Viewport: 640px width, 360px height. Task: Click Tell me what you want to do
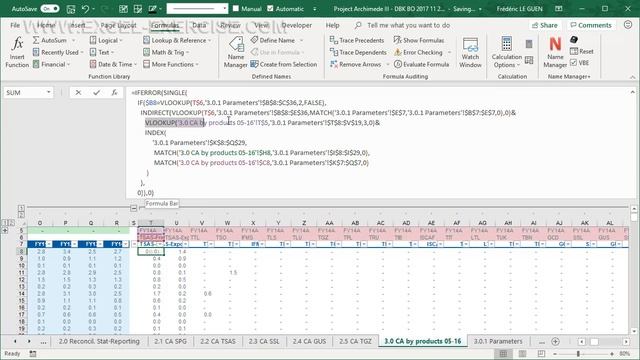pos(408,25)
